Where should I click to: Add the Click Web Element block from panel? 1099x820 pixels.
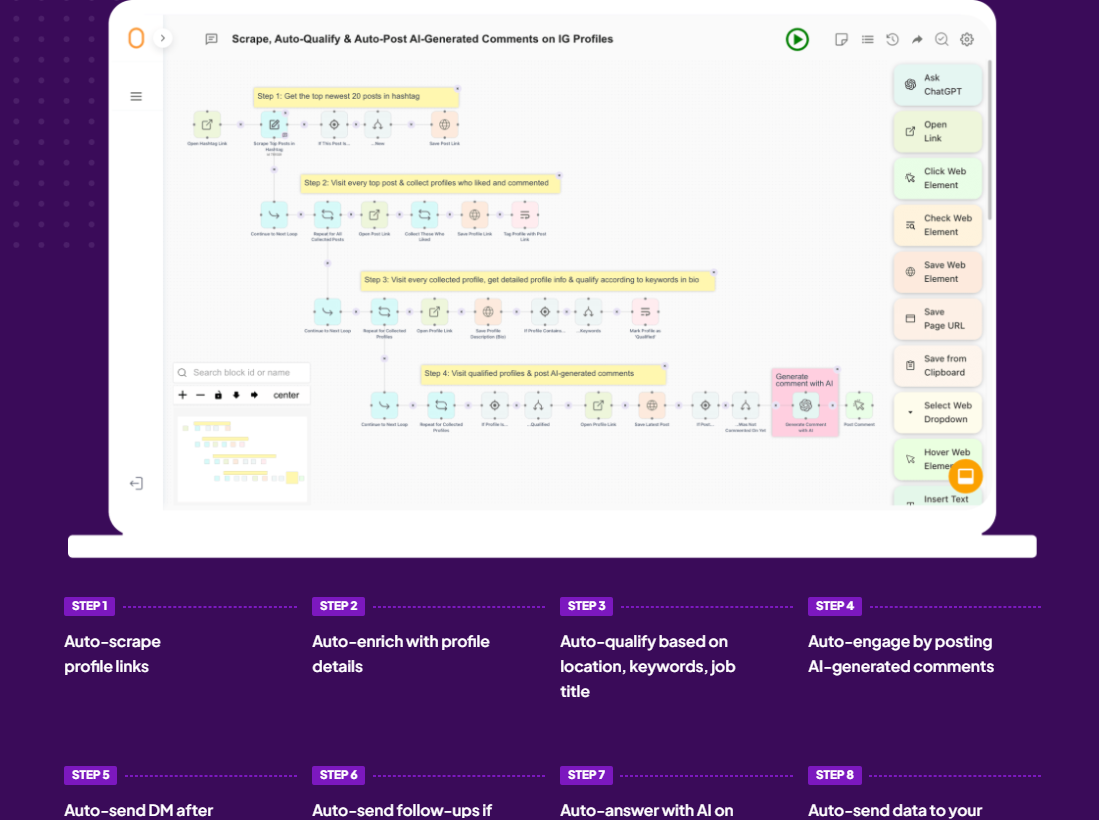tap(937, 178)
